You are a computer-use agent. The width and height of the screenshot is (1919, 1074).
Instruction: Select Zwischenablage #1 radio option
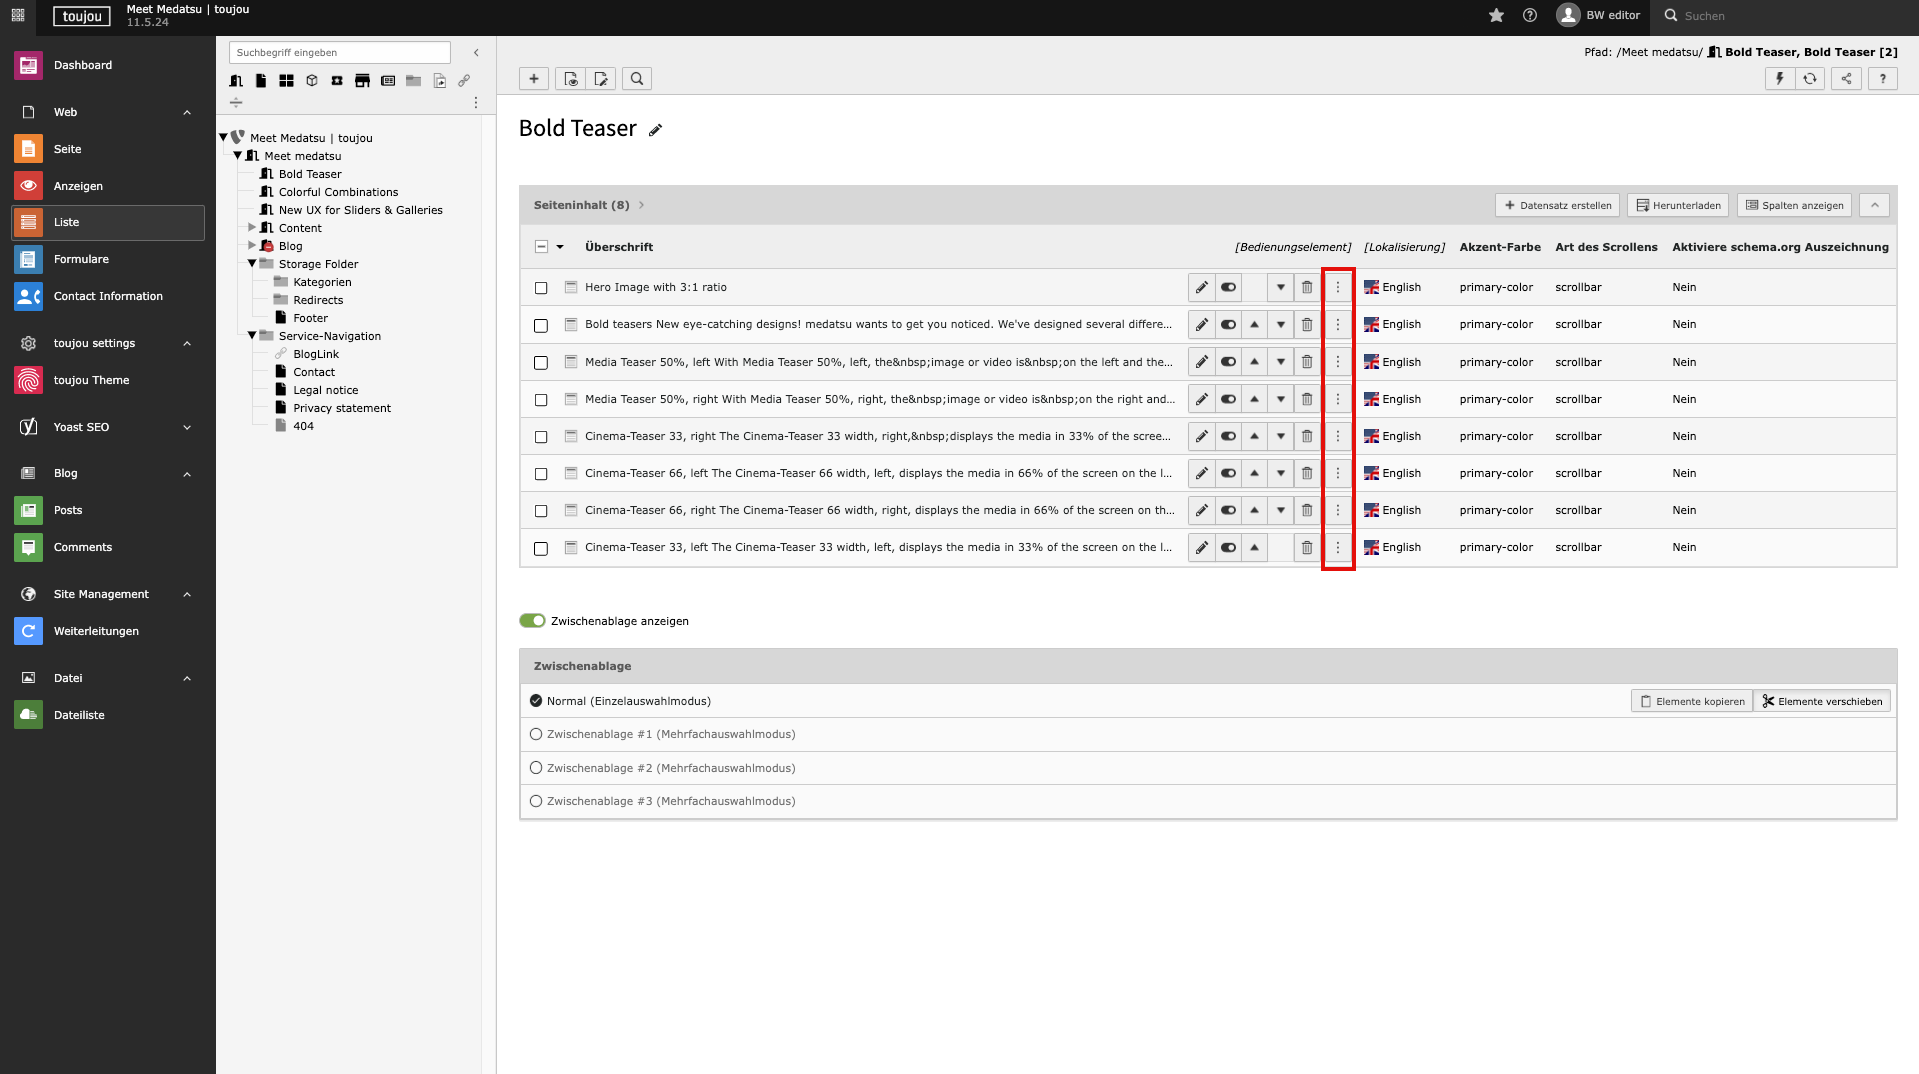click(536, 734)
